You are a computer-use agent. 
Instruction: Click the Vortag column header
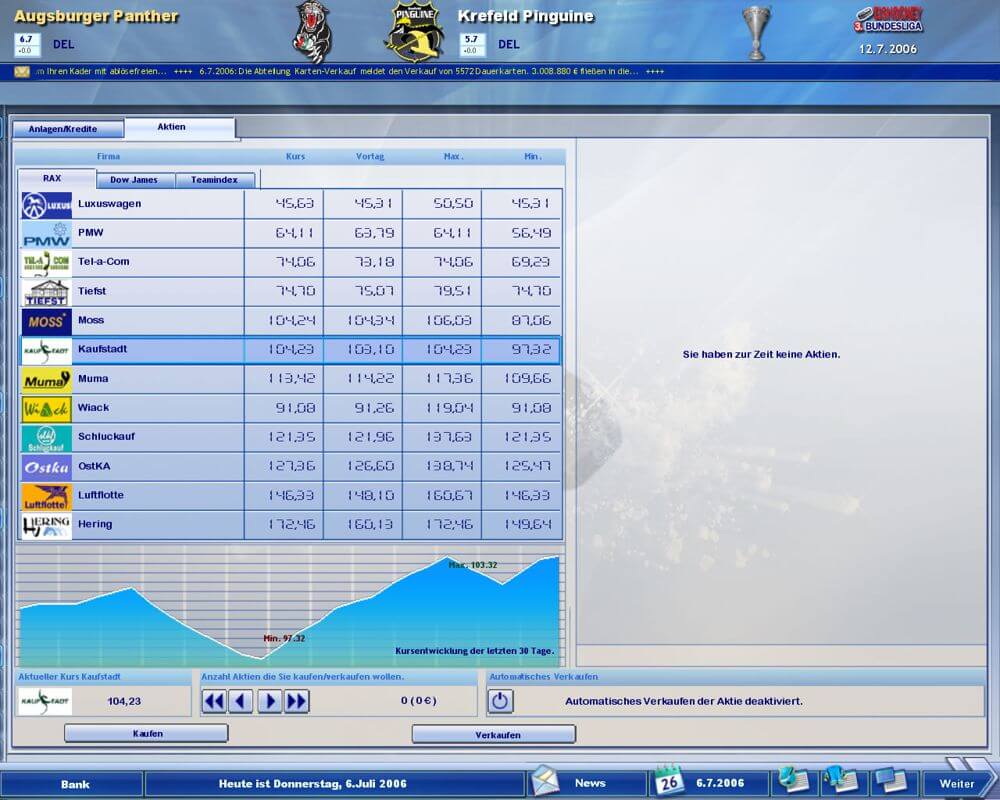click(370, 156)
